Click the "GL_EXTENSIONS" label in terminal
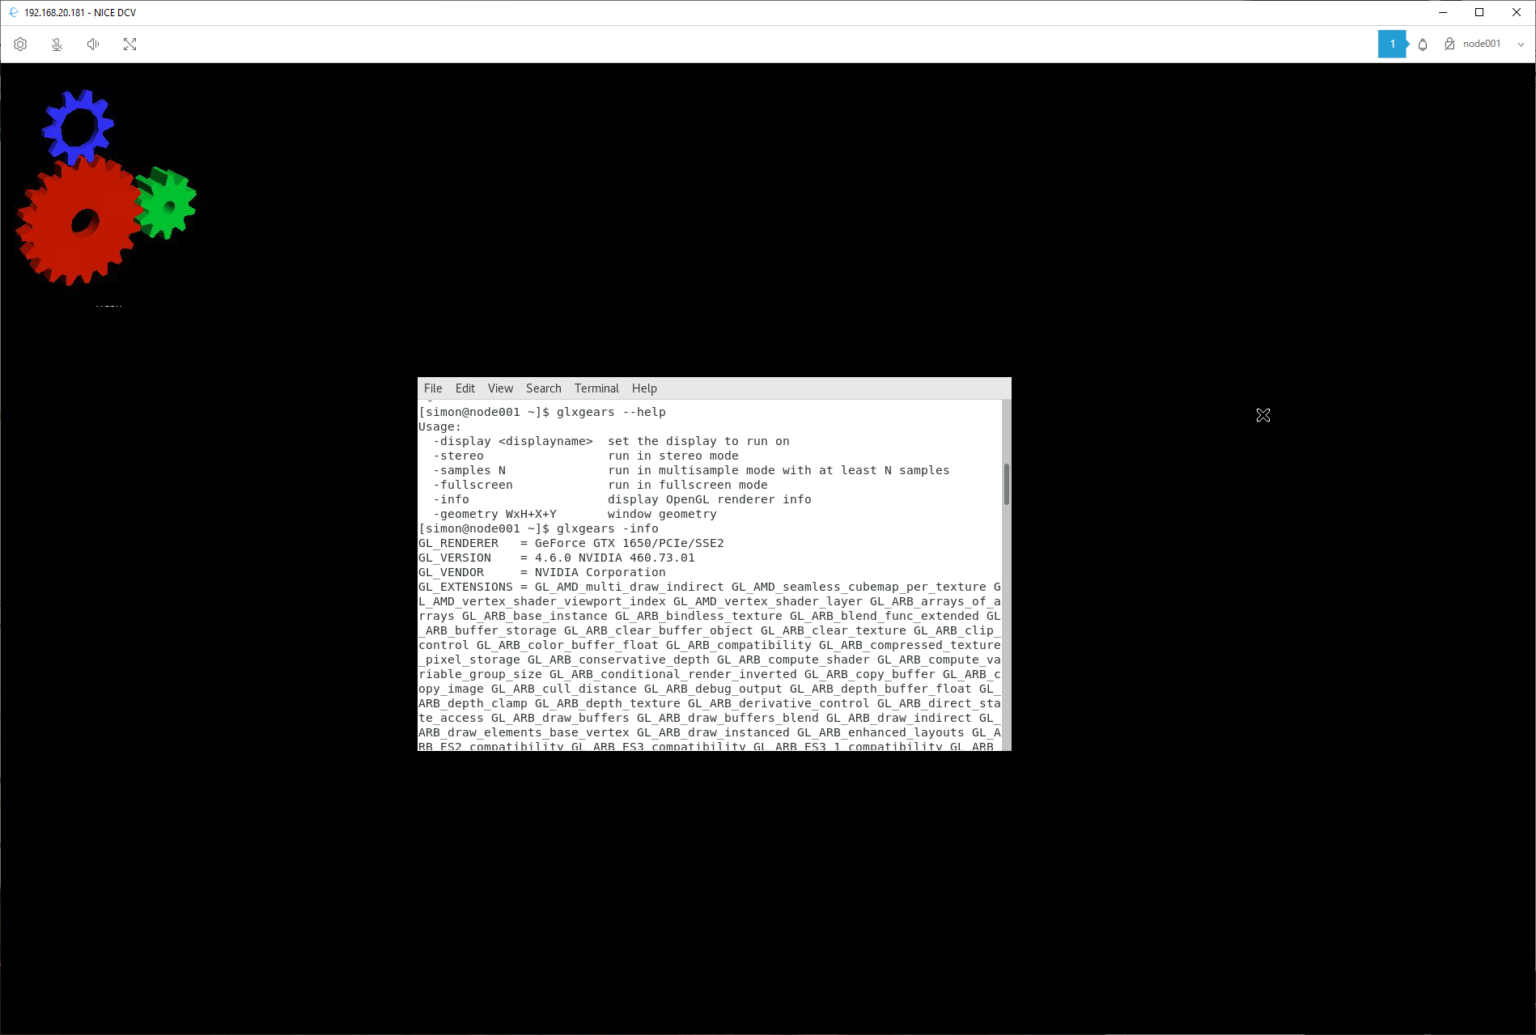 [465, 587]
